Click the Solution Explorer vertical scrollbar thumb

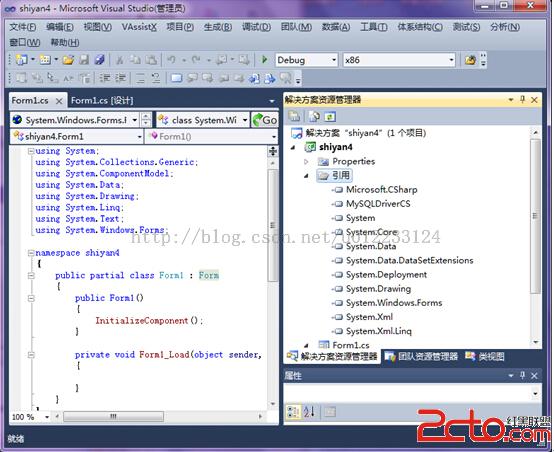536,216
